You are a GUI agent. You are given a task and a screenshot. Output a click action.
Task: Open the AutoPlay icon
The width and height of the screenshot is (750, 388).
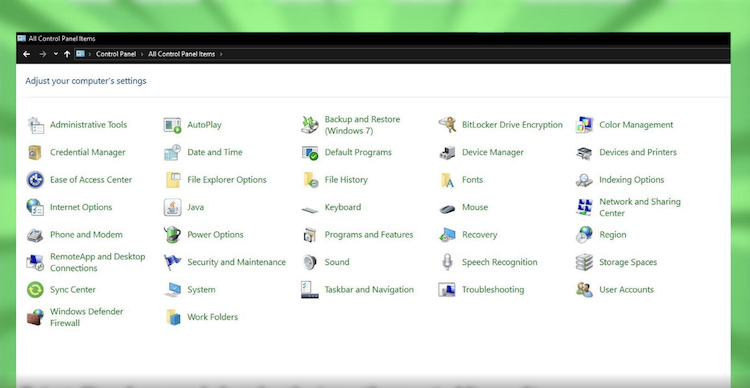(x=172, y=125)
